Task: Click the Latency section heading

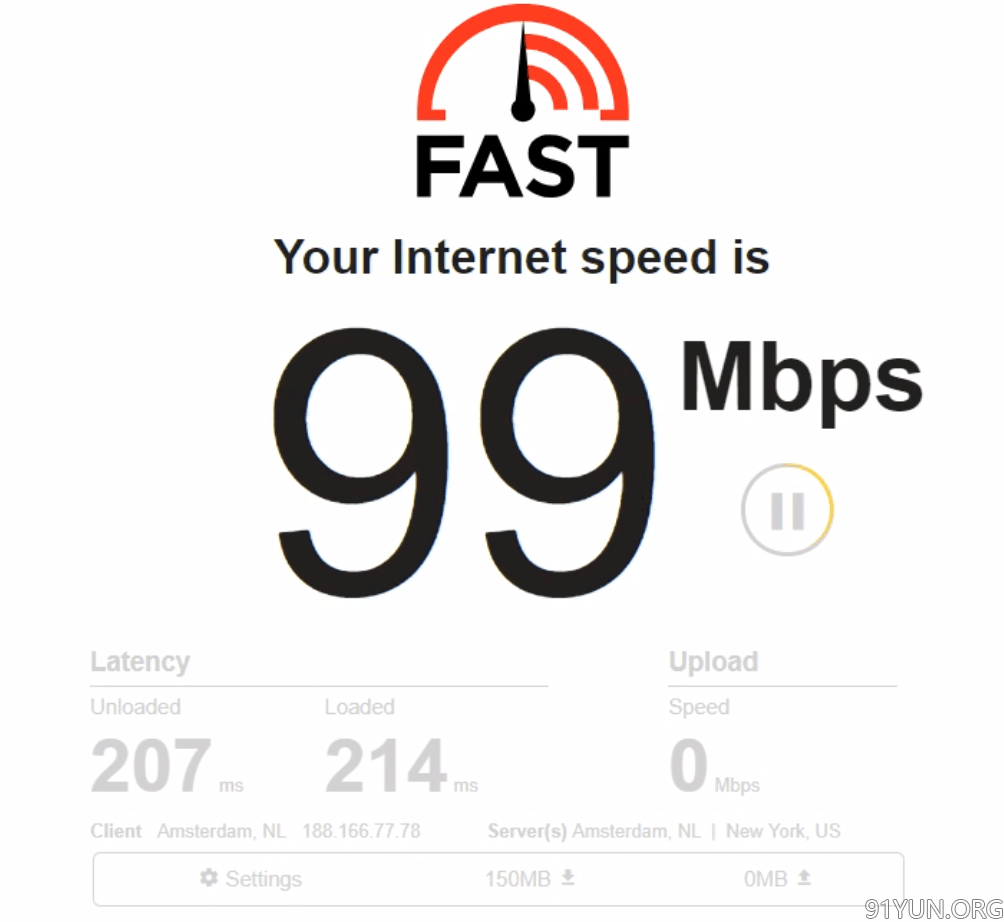Action: pos(140,662)
